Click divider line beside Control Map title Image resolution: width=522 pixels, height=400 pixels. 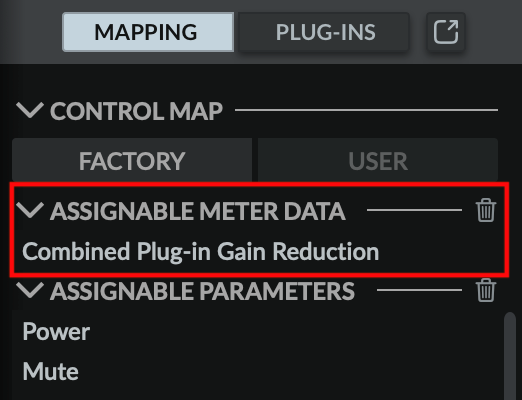(x=366, y=110)
